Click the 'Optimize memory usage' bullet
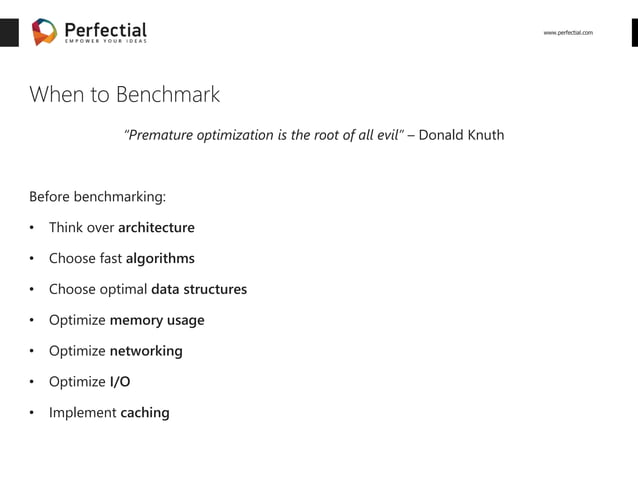Viewport: 638px width, 478px height. coord(127,320)
